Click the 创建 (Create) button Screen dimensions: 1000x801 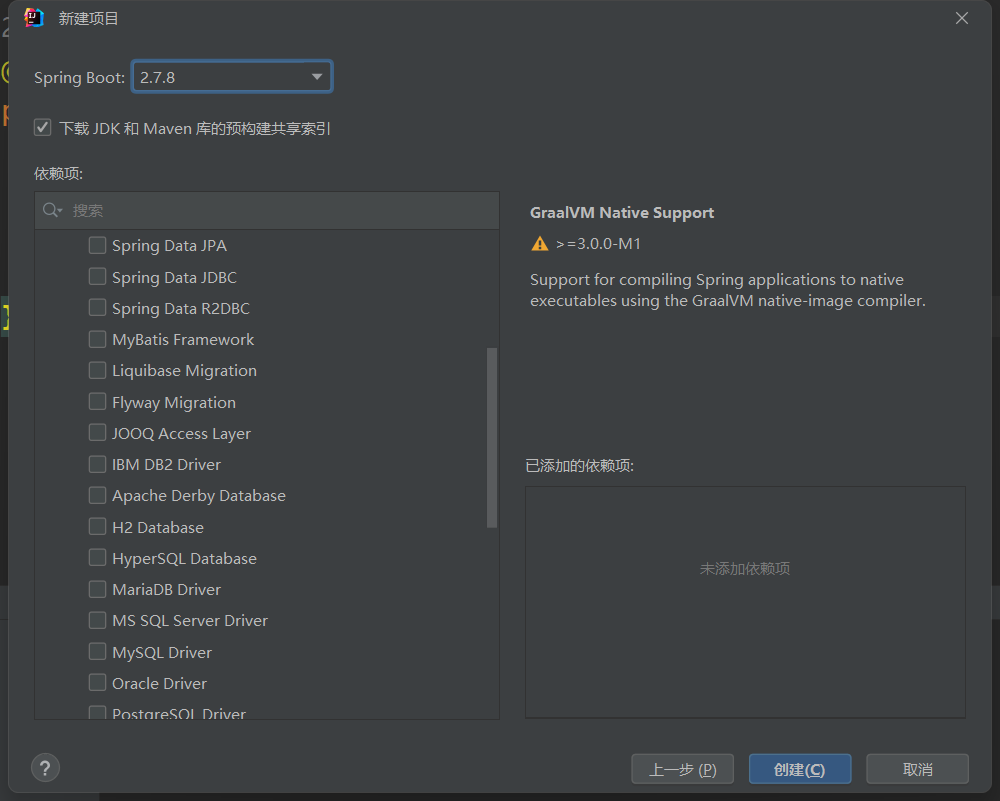(x=799, y=769)
